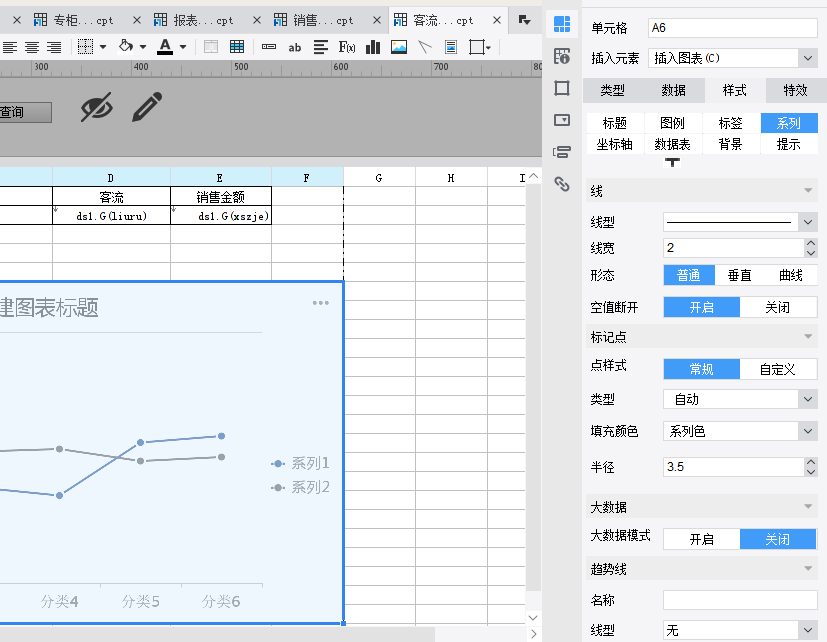Insert rich text with lines icon

320,47
